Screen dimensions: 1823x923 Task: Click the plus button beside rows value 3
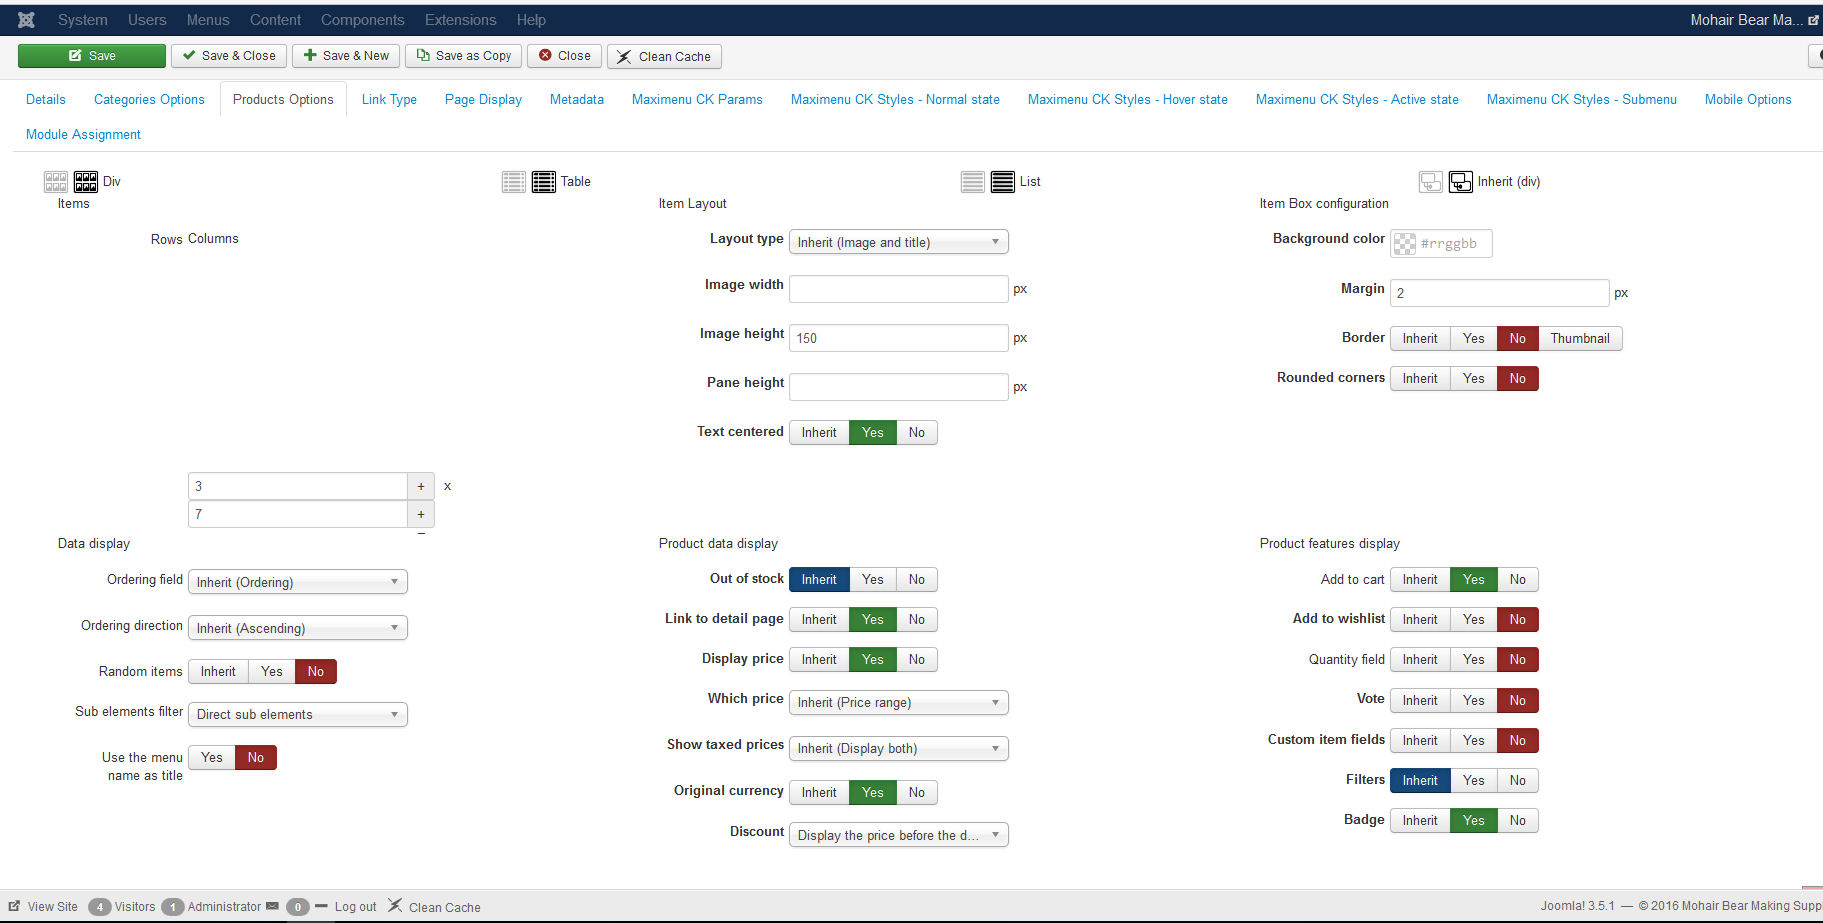tap(421, 486)
